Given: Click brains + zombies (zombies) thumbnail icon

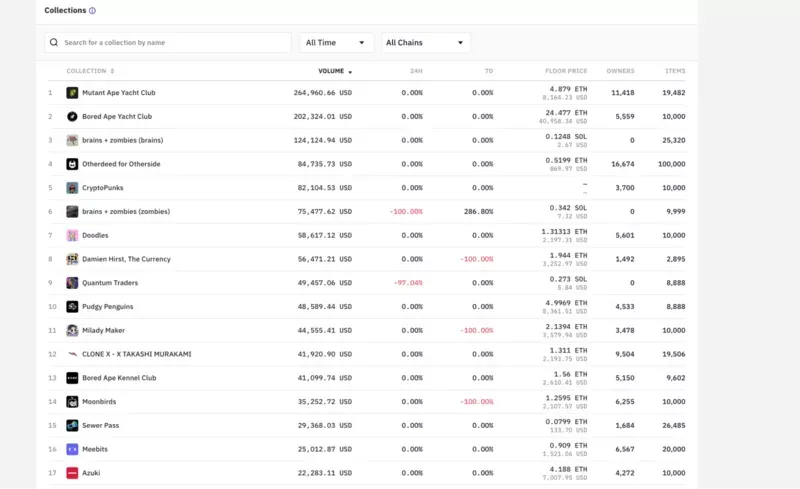Looking at the screenshot, I should (72, 211).
